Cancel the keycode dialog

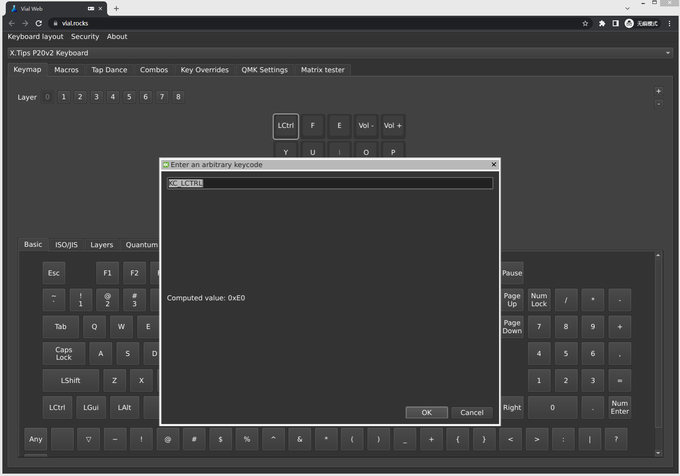tap(471, 412)
